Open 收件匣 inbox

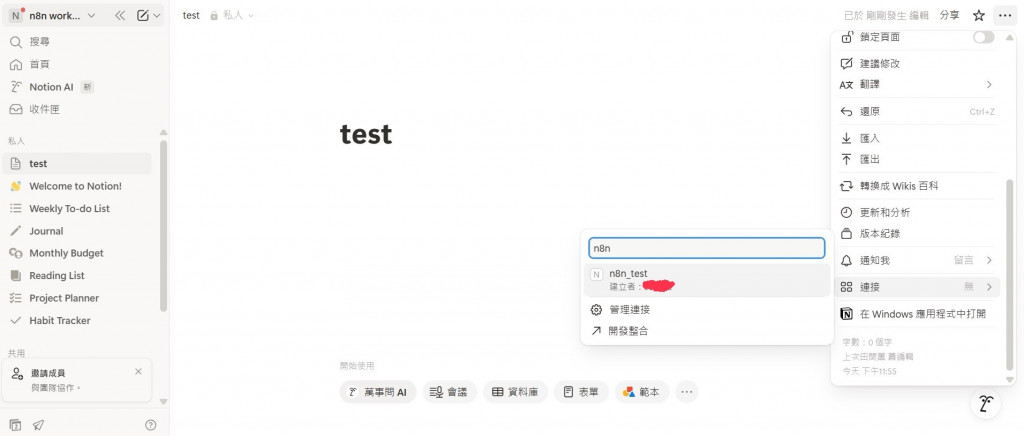[77, 109]
